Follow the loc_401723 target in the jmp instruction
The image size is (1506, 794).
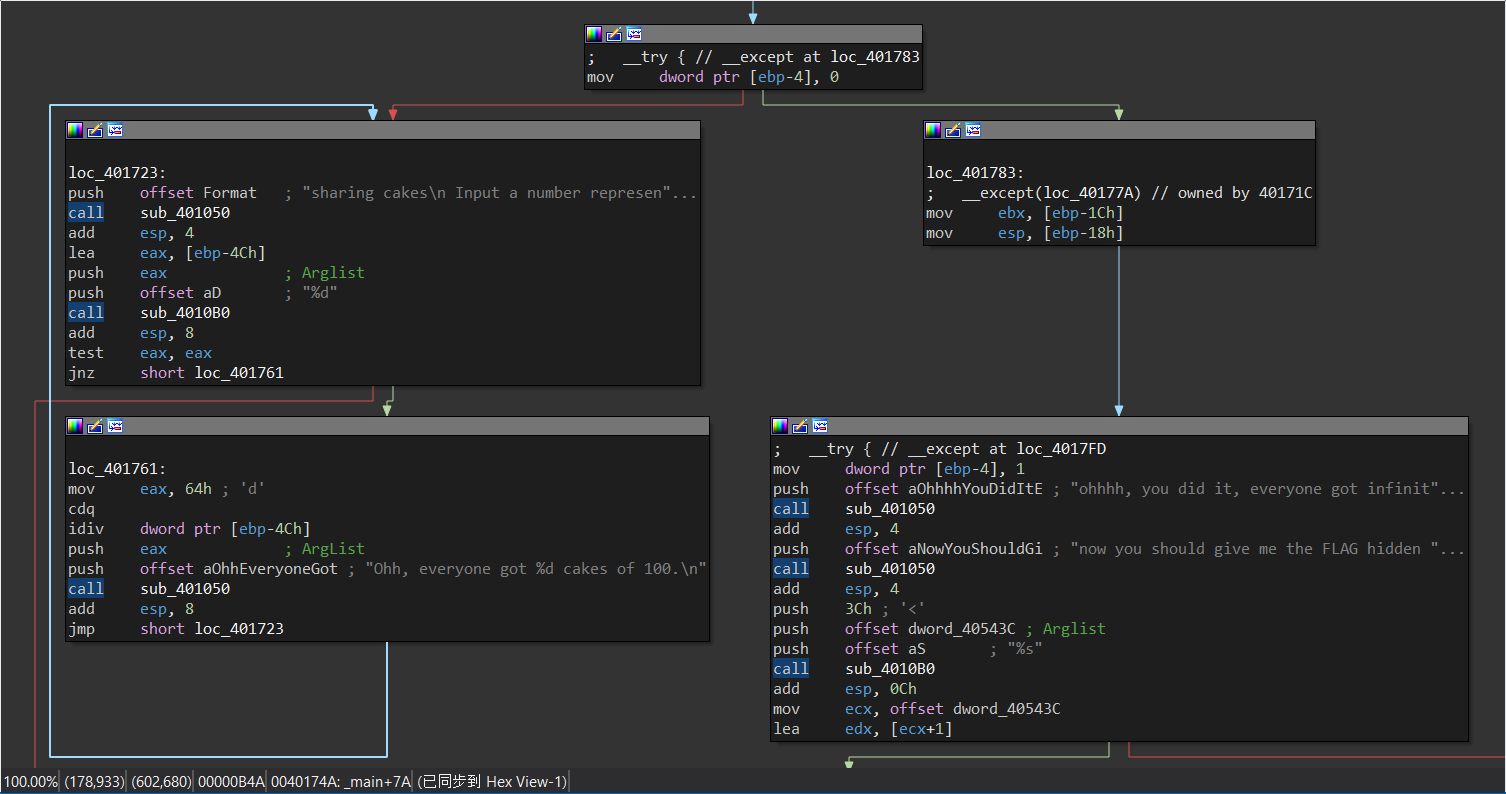(239, 629)
